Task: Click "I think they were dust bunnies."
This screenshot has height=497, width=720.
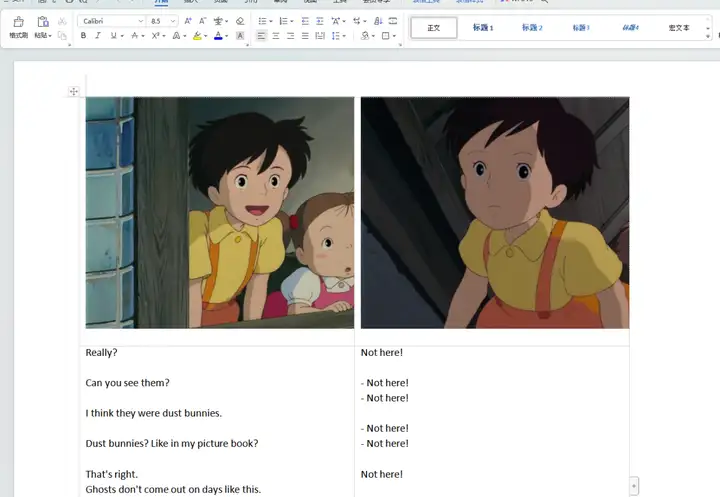Action: pyautogui.click(x=154, y=413)
